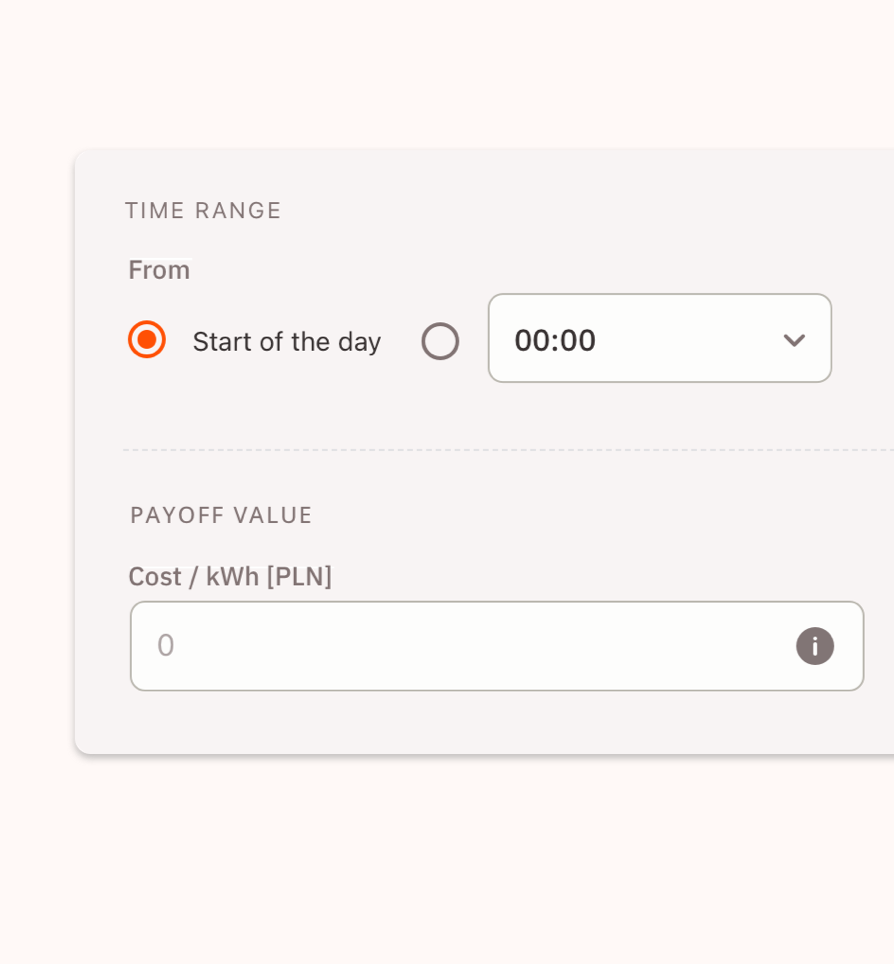Click "[PLN]" in the cost field label

tap(299, 577)
